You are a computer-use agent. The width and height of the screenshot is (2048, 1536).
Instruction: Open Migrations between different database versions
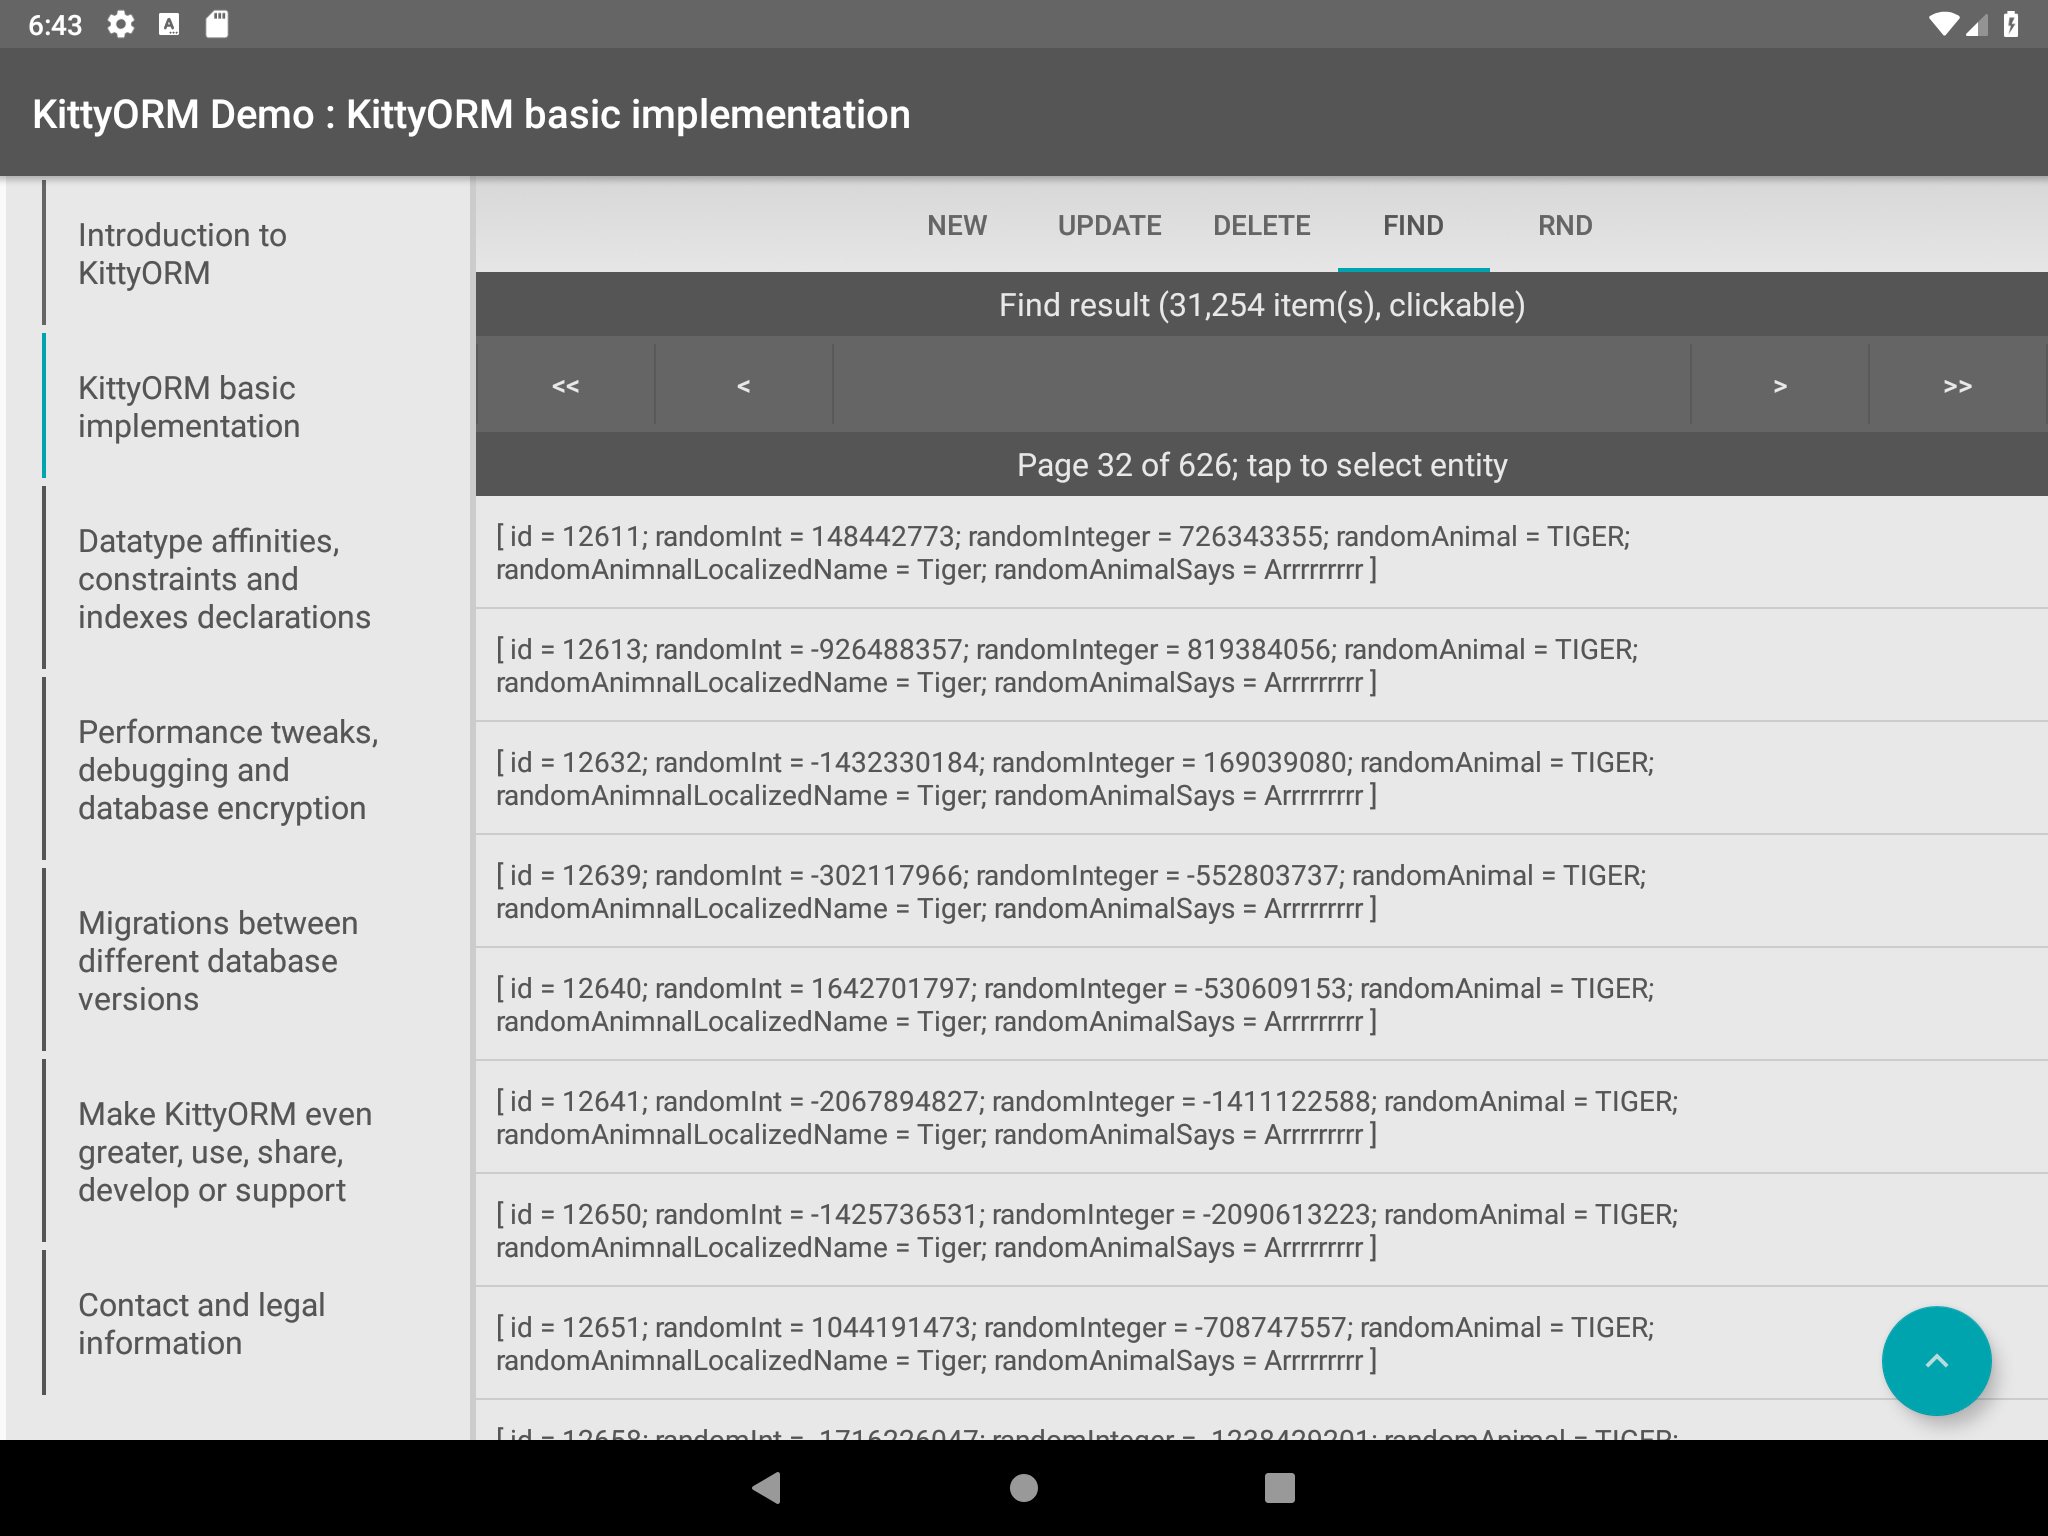tap(255, 960)
